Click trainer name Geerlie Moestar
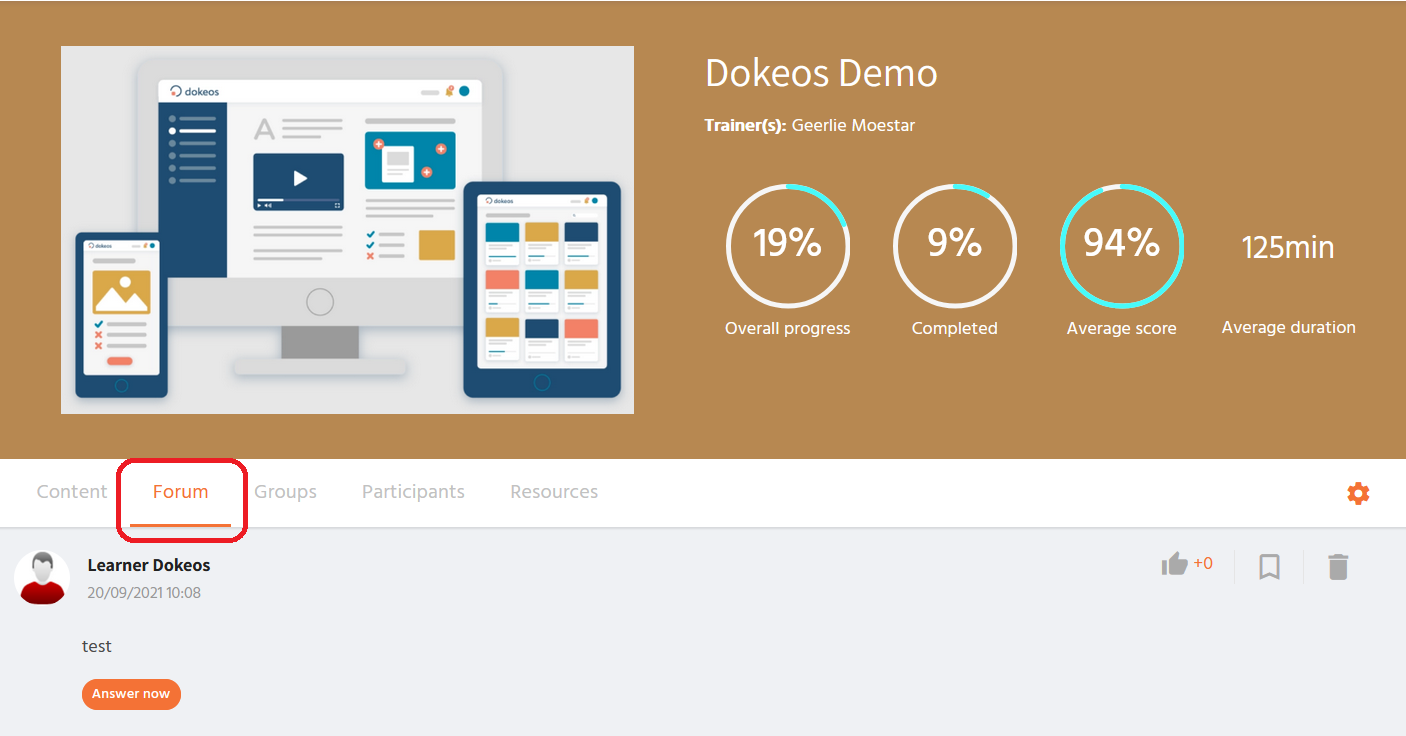The height and width of the screenshot is (736, 1406). point(853,125)
